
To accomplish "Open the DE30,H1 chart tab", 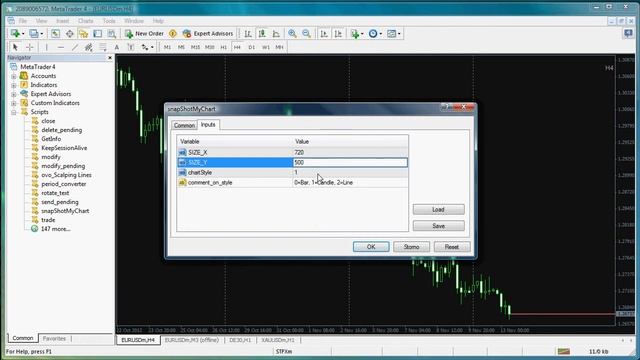I will pyautogui.click(x=240, y=340).
